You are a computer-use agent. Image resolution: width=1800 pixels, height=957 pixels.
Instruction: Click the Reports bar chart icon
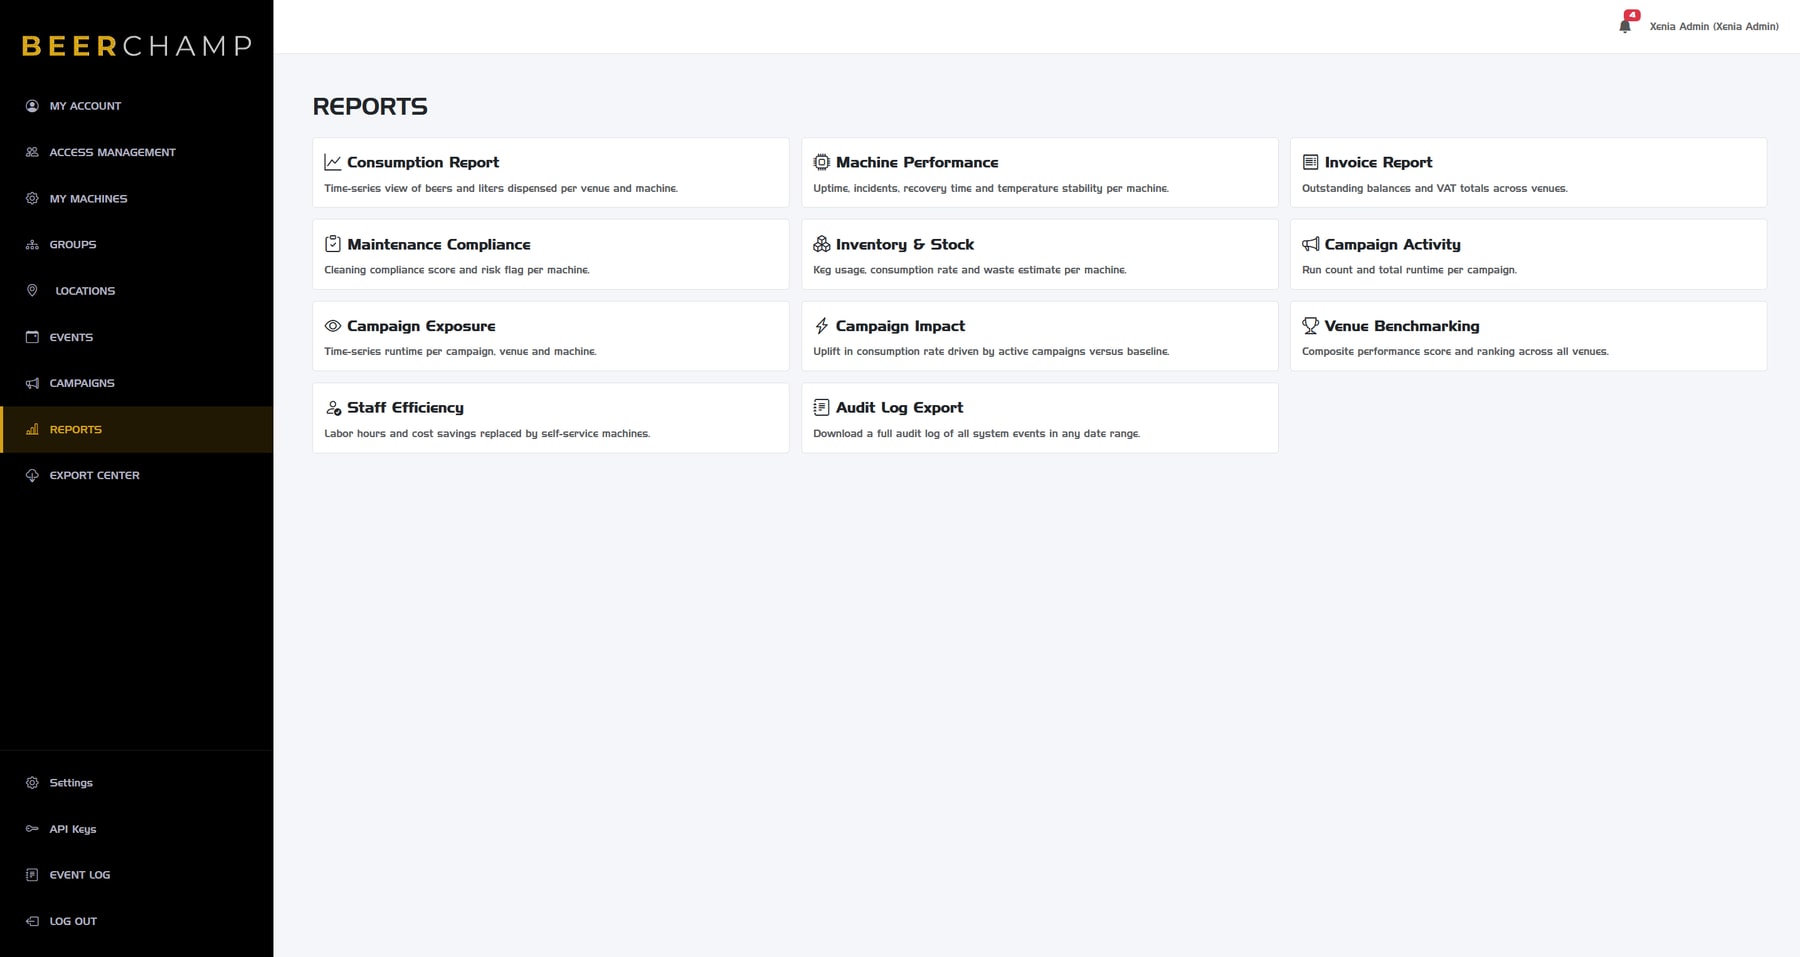(x=32, y=429)
